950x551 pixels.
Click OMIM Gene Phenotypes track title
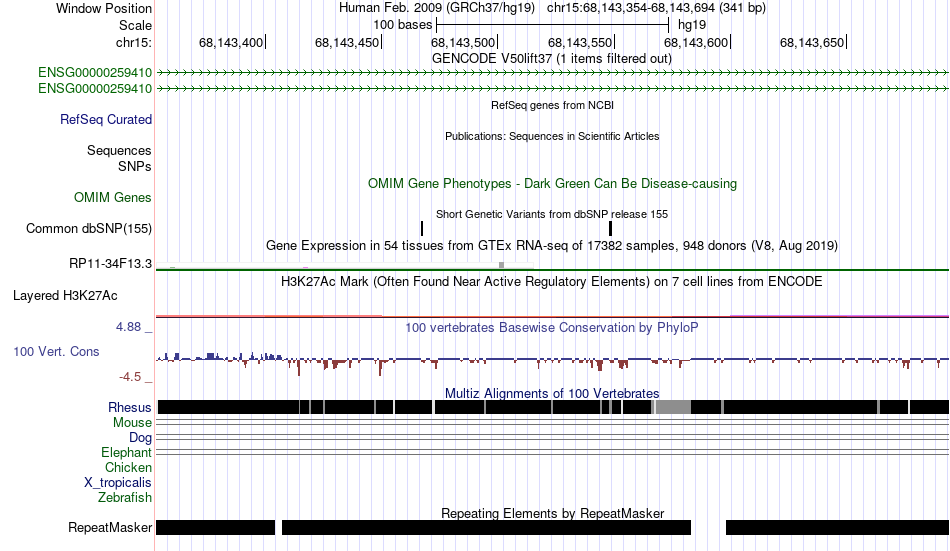[x=552, y=184]
